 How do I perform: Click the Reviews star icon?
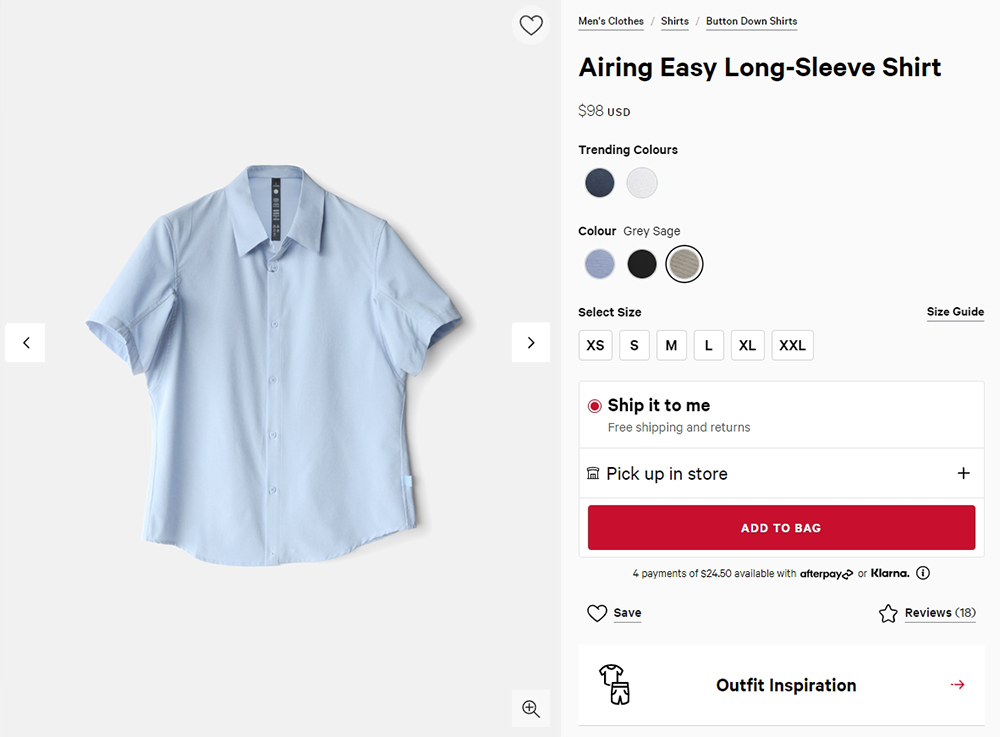point(888,613)
